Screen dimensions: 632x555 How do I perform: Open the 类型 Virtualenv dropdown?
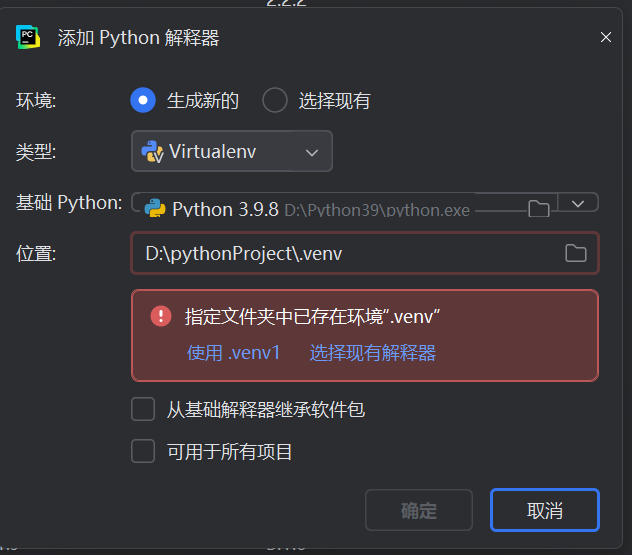[232, 151]
